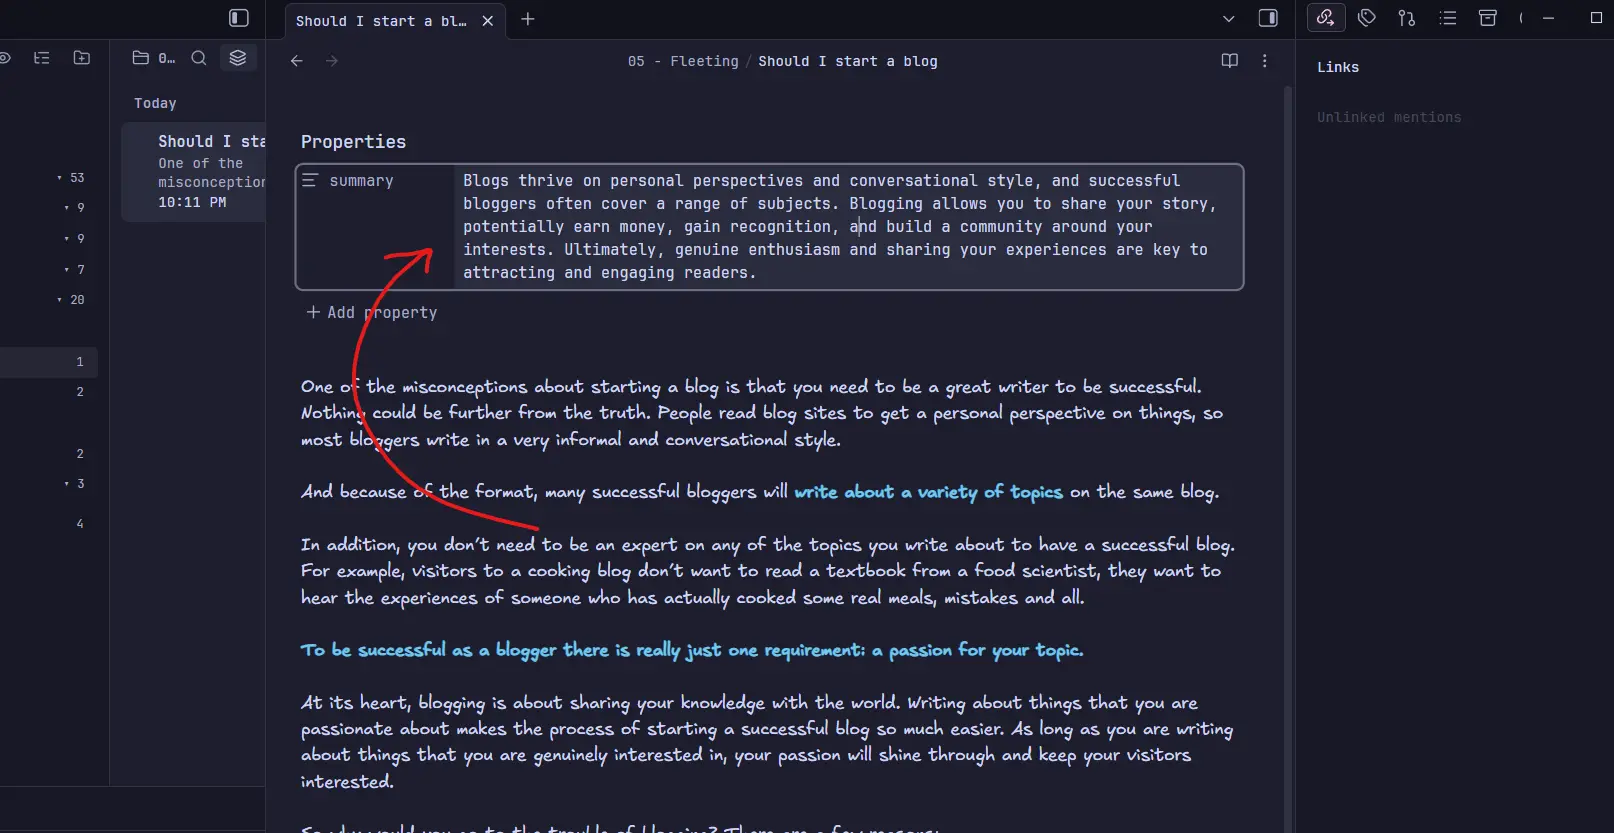The width and height of the screenshot is (1614, 833).
Task: Switch to reading view with book icon
Action: [1230, 61]
